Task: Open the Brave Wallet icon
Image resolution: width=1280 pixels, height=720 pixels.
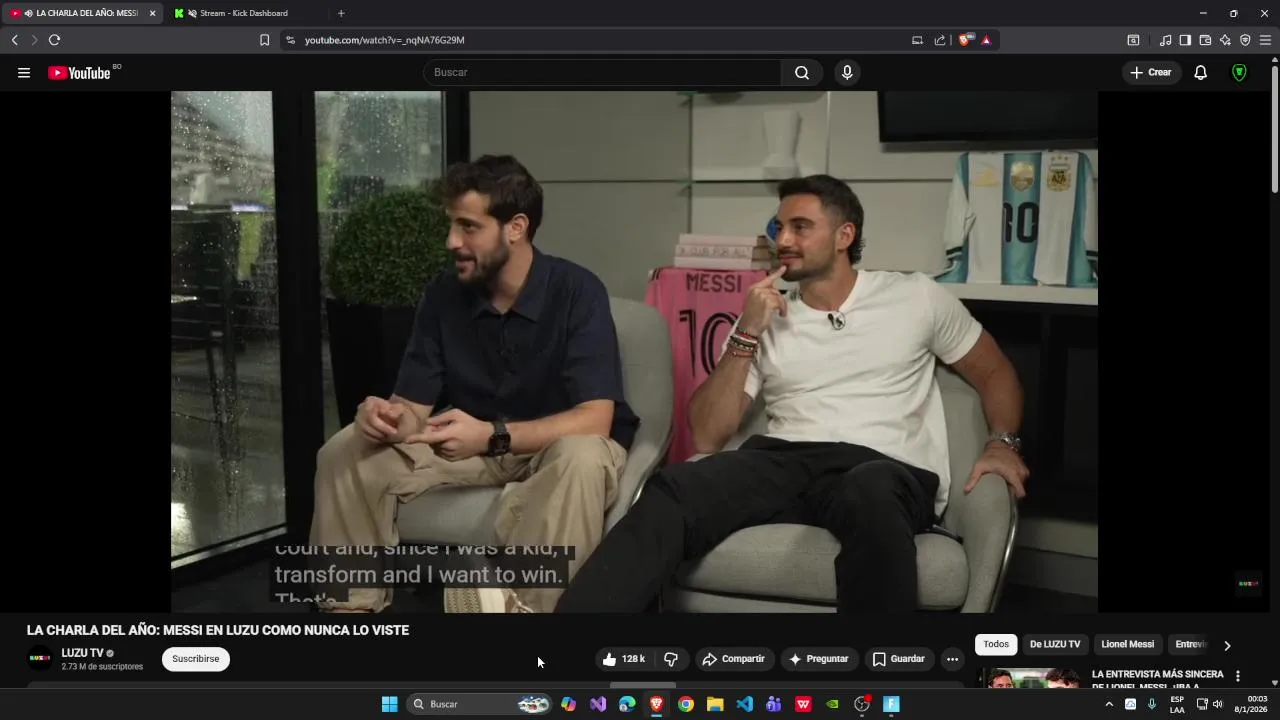Action: coord(1205,40)
